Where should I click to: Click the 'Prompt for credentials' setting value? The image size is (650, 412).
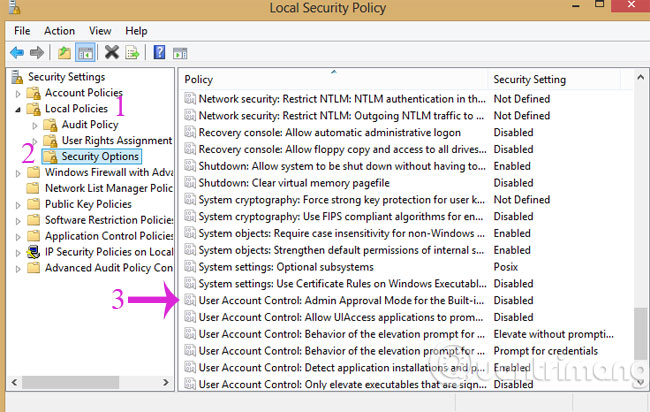tap(546, 351)
